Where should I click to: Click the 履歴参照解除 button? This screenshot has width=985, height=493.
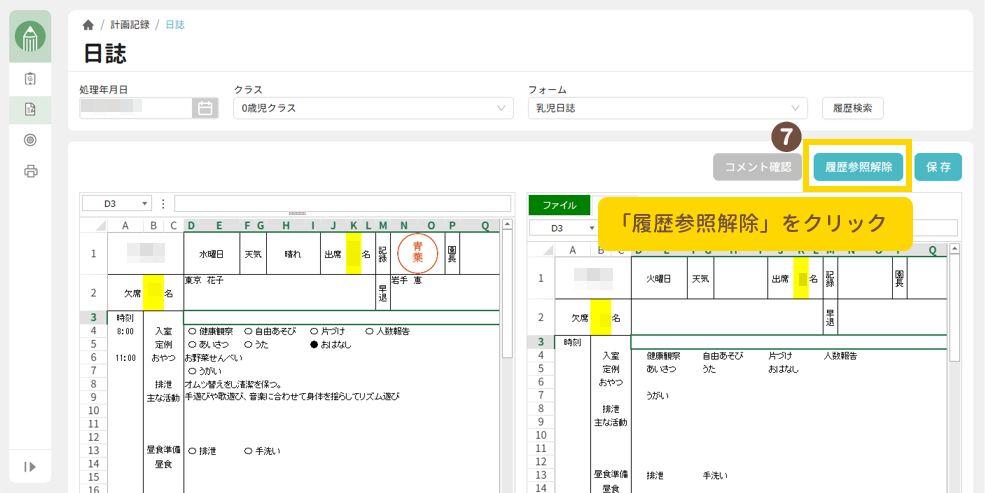click(858, 167)
